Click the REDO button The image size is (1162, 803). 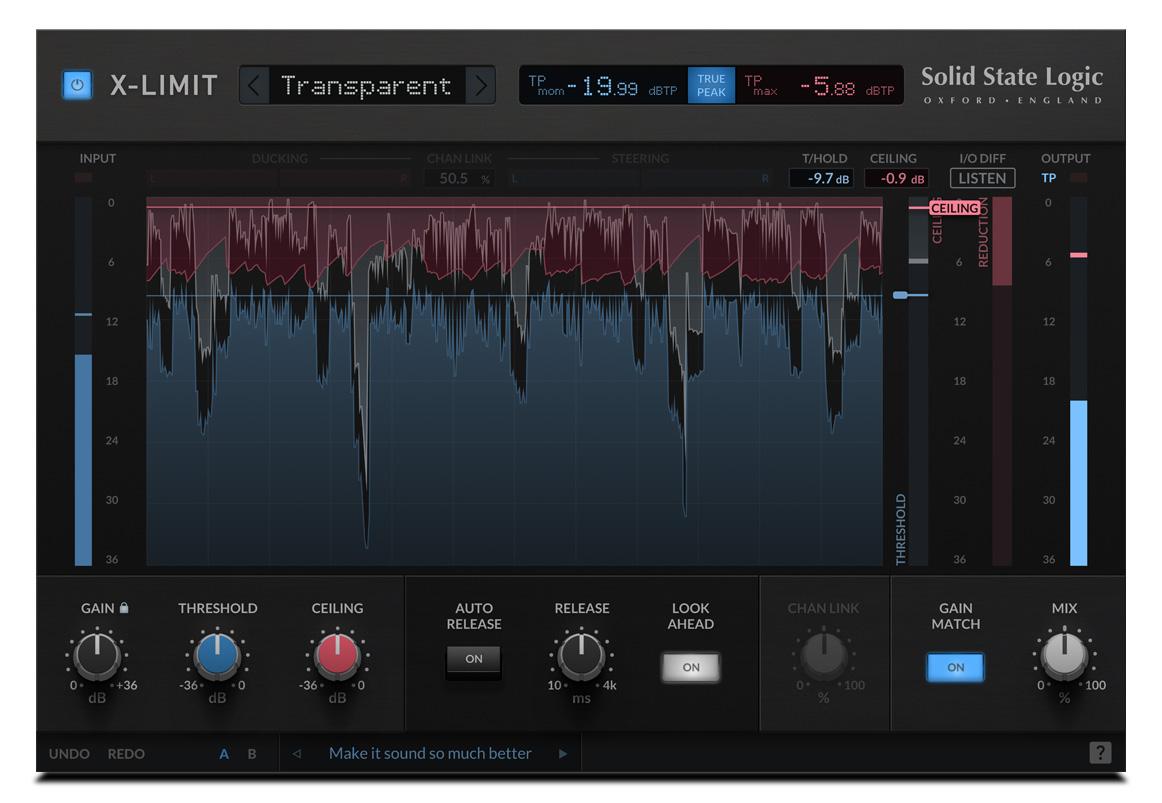pyautogui.click(x=126, y=754)
